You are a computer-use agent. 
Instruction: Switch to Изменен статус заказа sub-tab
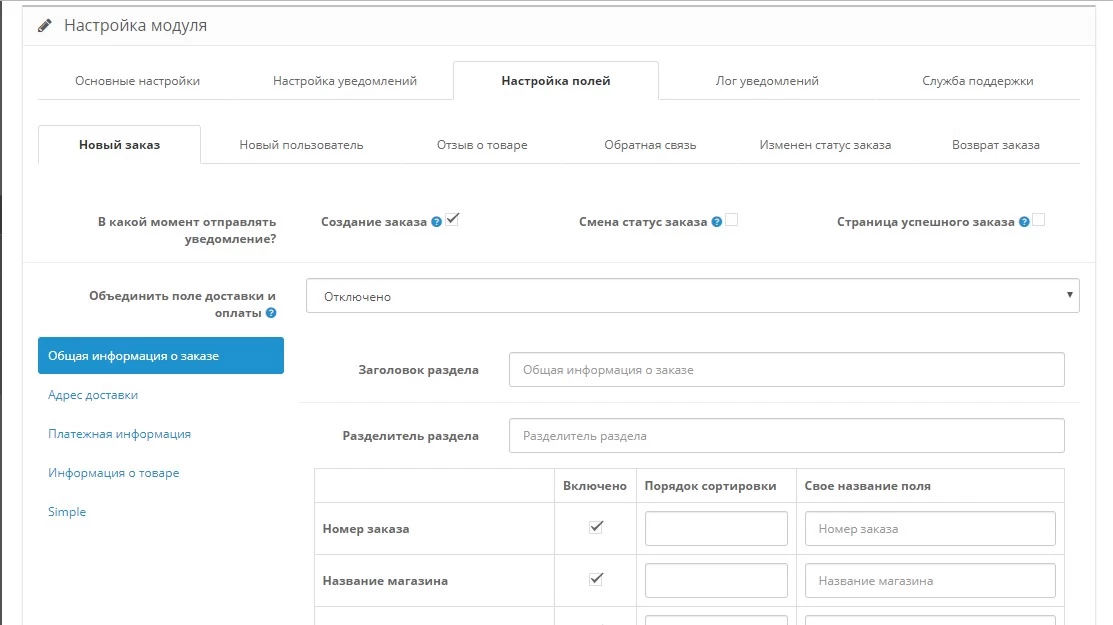pos(825,145)
